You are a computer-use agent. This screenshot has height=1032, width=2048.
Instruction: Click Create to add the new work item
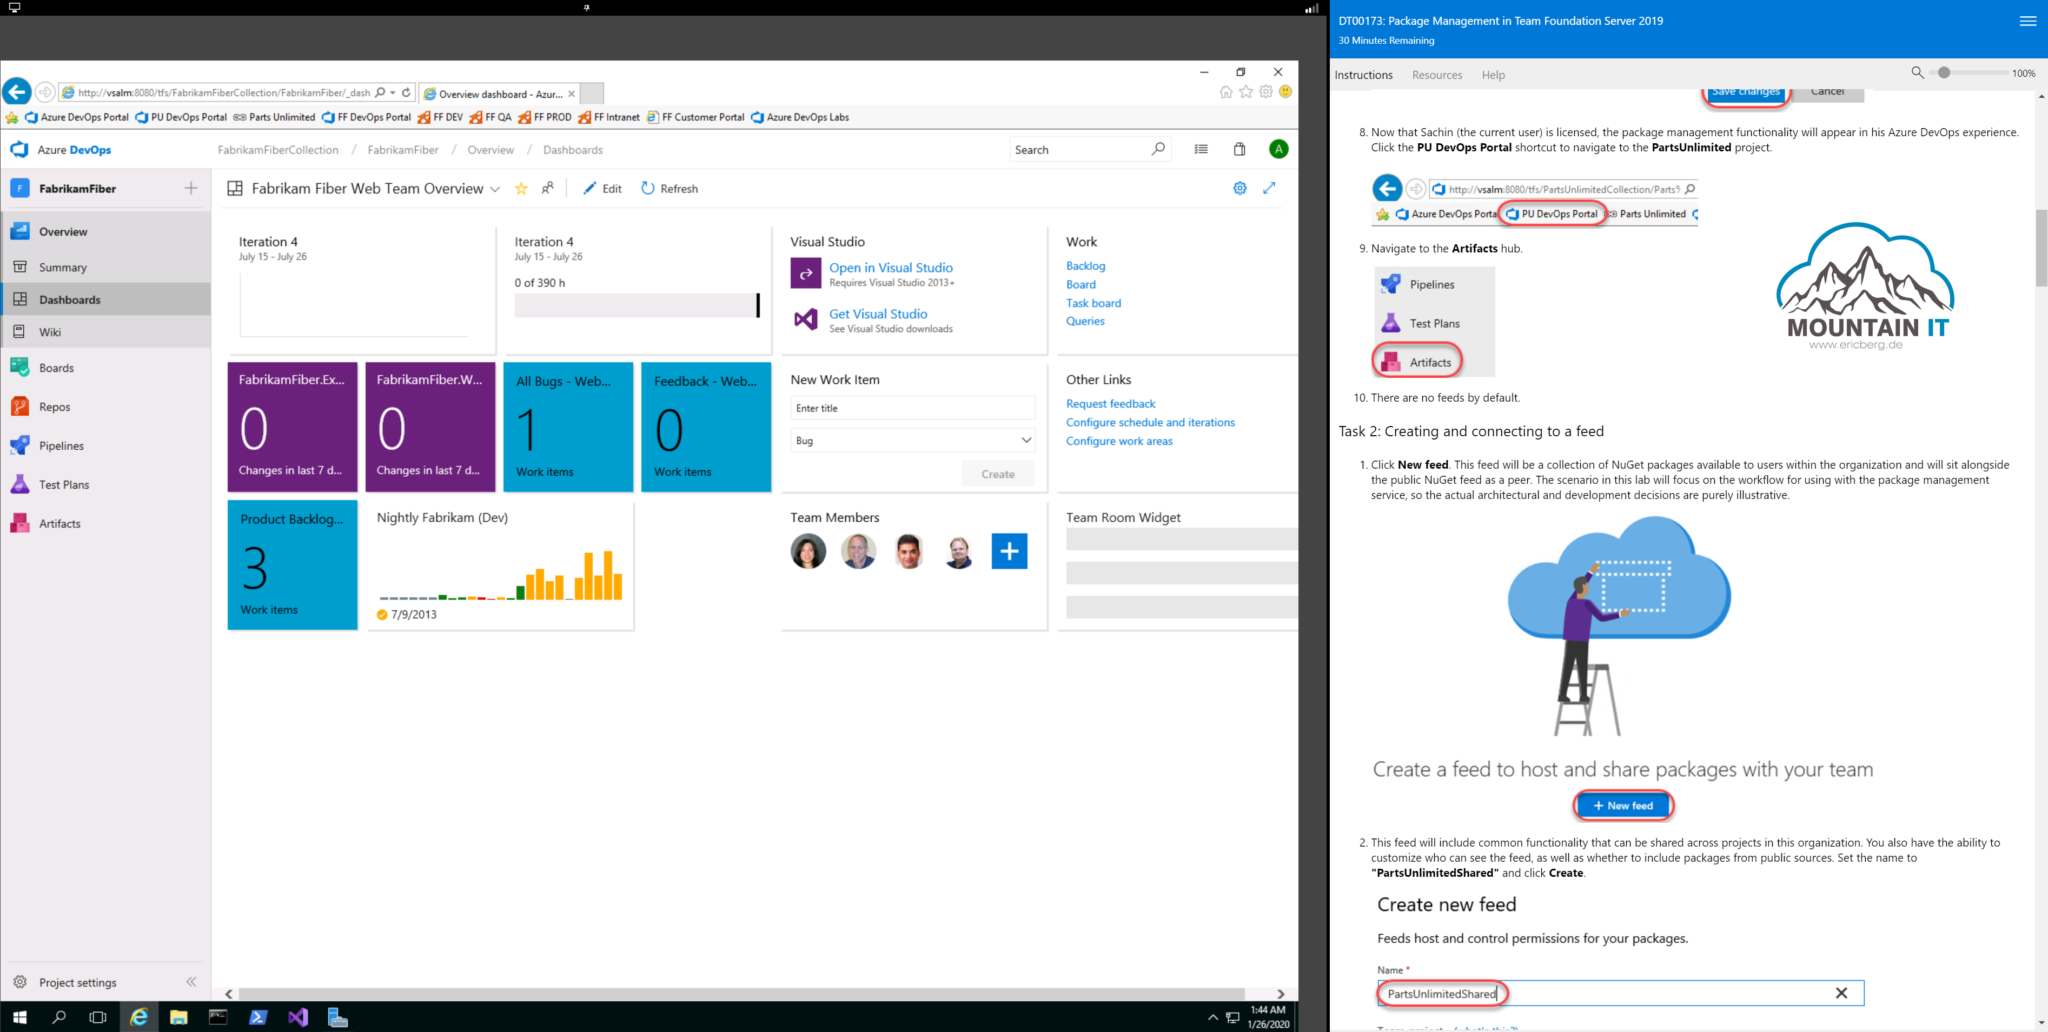coord(997,473)
